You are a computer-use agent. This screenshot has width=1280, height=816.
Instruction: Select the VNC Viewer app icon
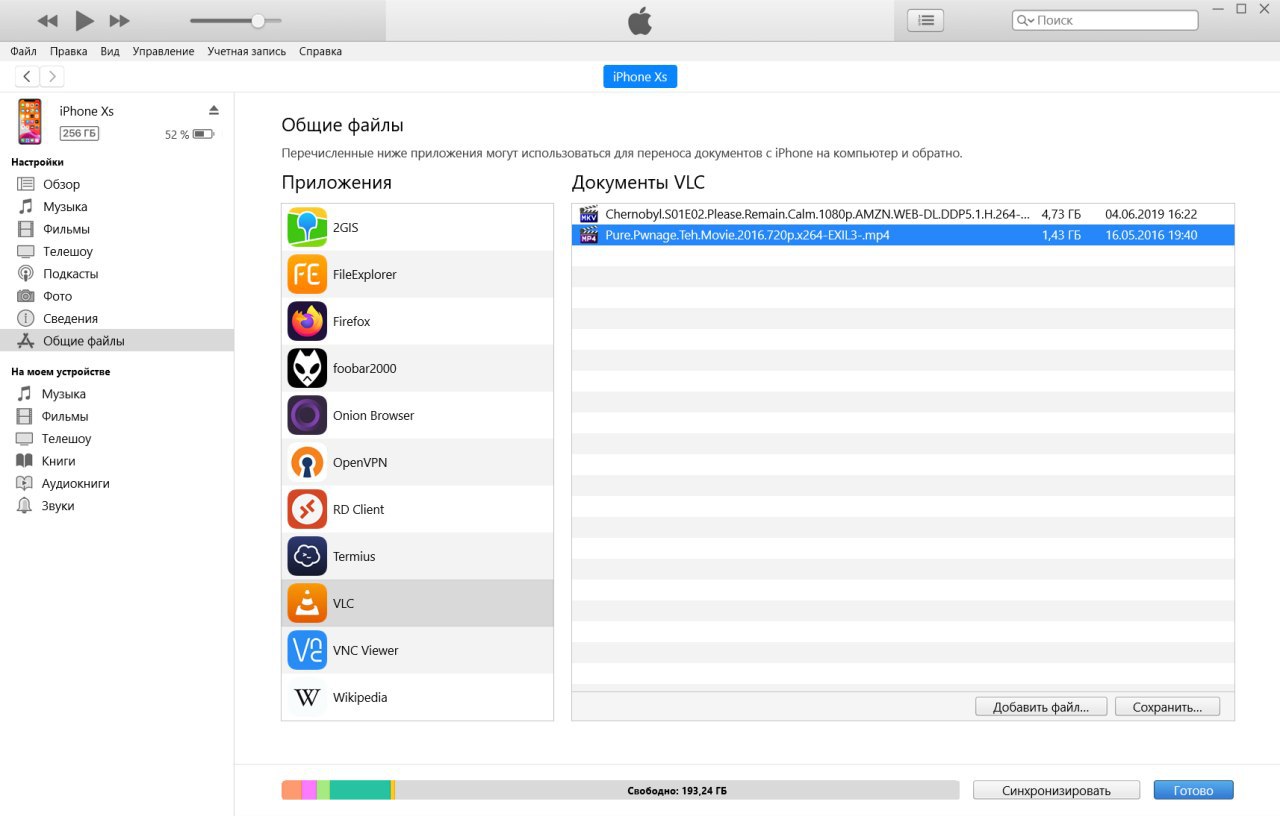coord(307,650)
